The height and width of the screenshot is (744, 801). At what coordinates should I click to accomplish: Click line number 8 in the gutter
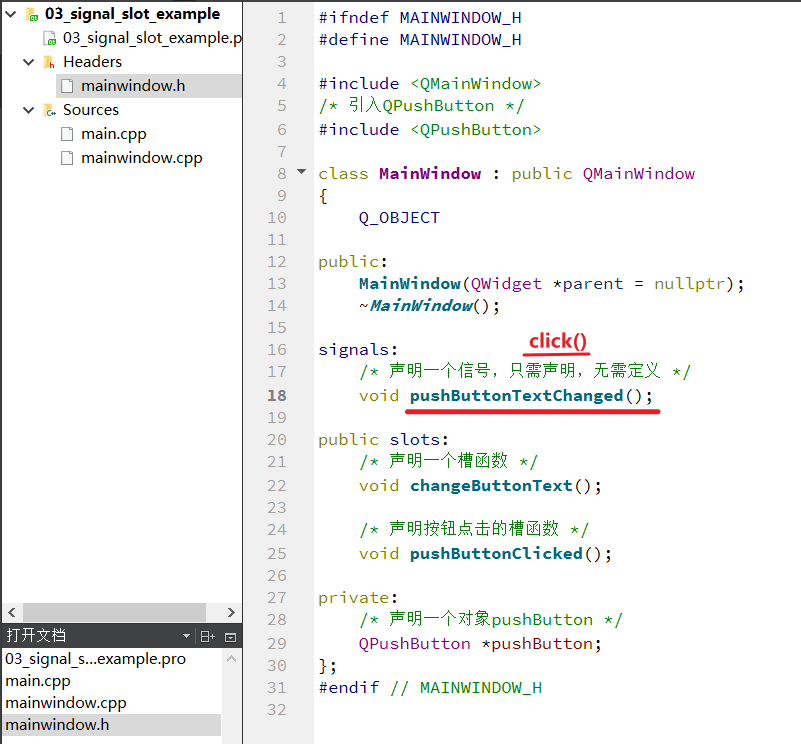pos(281,174)
